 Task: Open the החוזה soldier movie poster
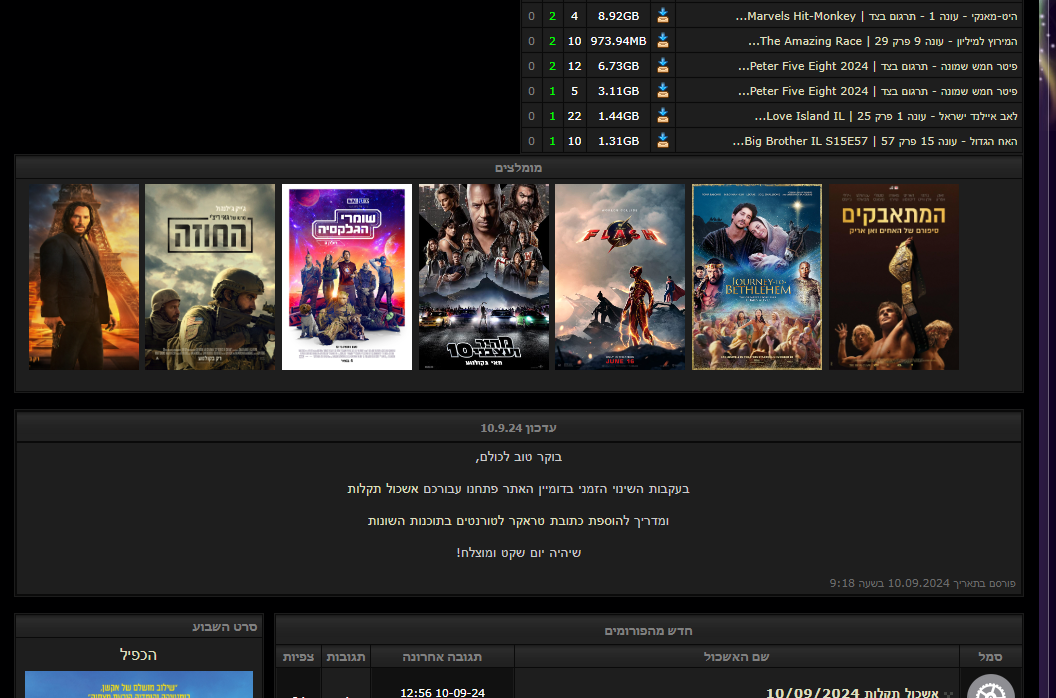tap(210, 277)
